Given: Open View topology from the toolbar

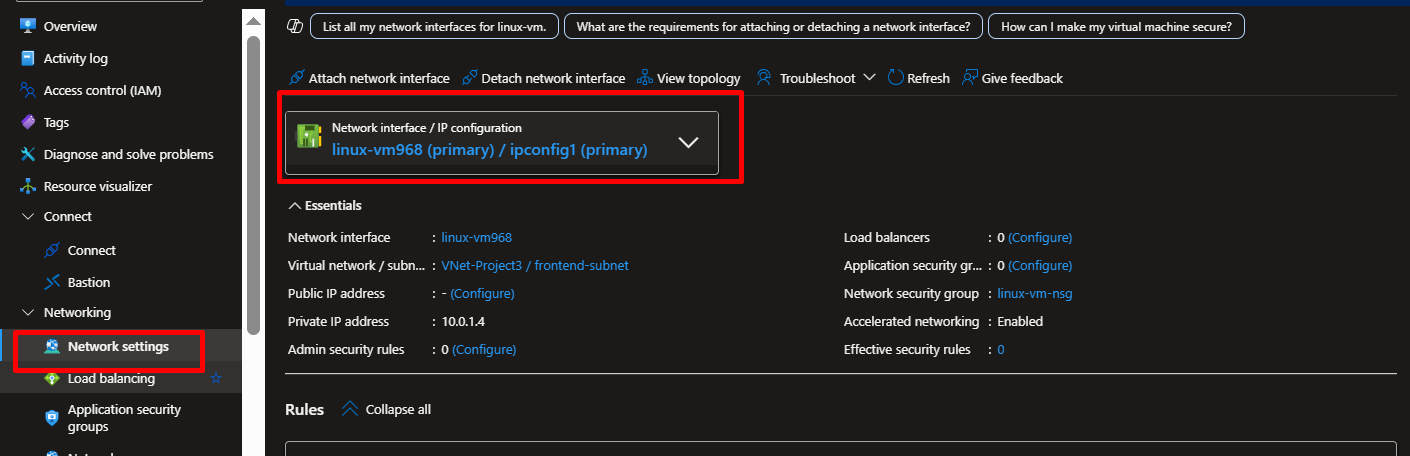Looking at the screenshot, I should point(688,78).
